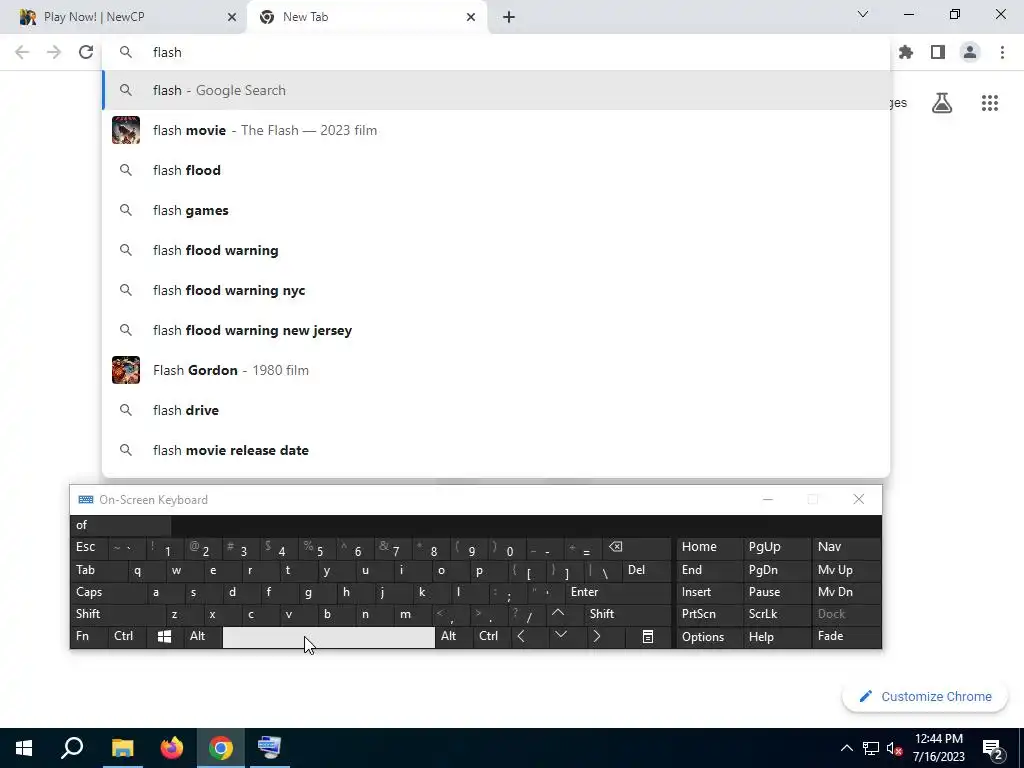This screenshot has height=768, width=1024.
Task: Toggle the Caps key on keyboard
Action: [x=108, y=592]
